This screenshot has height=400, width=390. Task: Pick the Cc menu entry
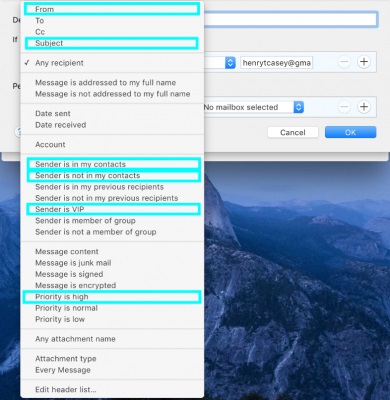(112, 32)
